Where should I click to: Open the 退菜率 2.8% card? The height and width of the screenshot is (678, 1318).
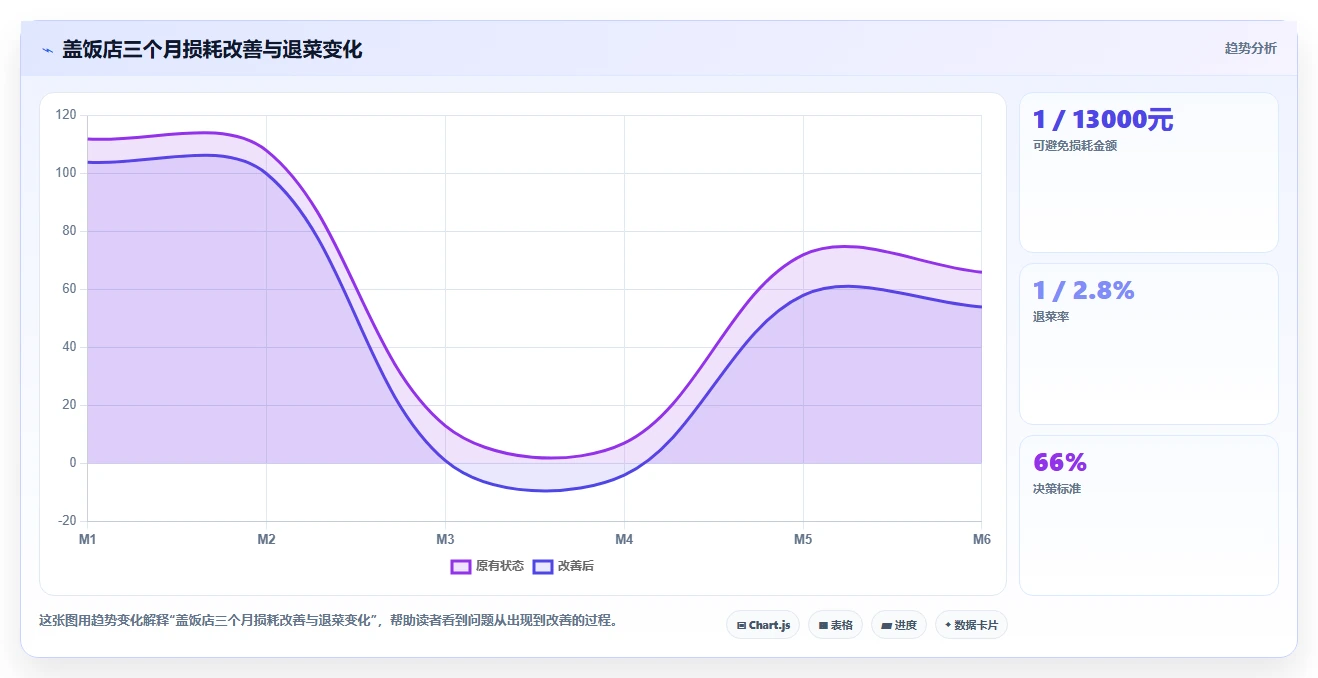(x=1148, y=344)
